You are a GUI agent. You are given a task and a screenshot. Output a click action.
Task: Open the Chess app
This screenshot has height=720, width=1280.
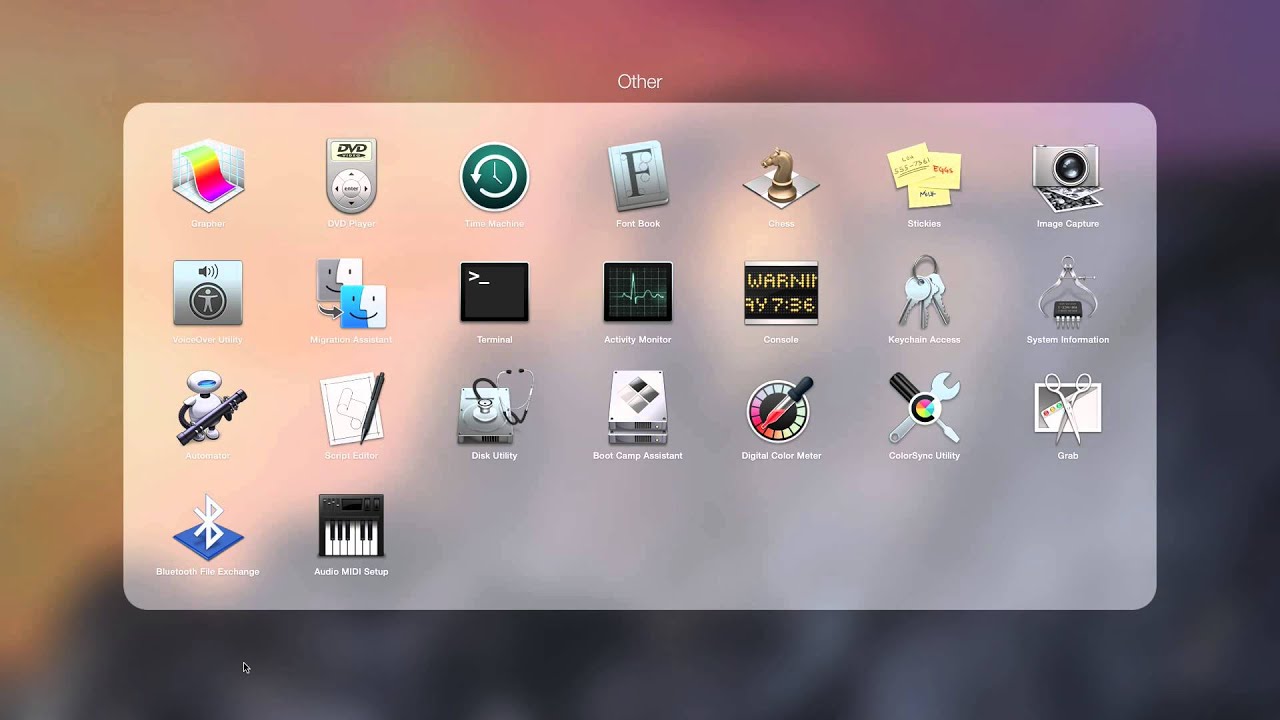point(781,177)
